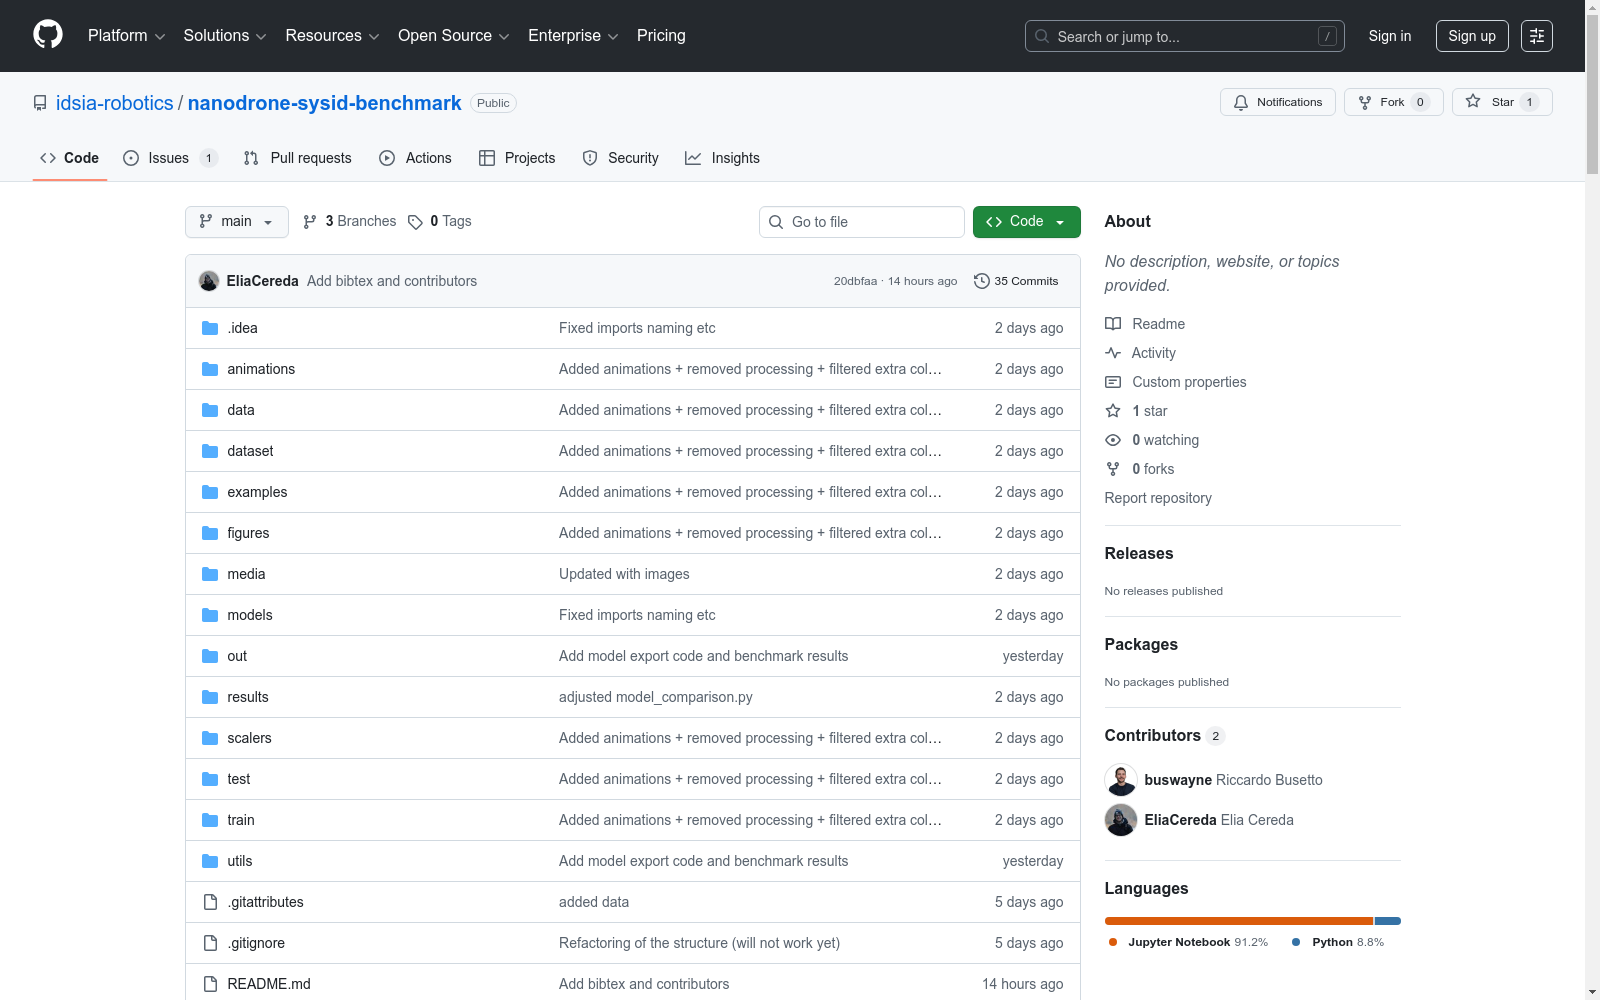Click the models folder icon
Image resolution: width=1600 pixels, height=1000 pixels.
pyautogui.click(x=210, y=615)
